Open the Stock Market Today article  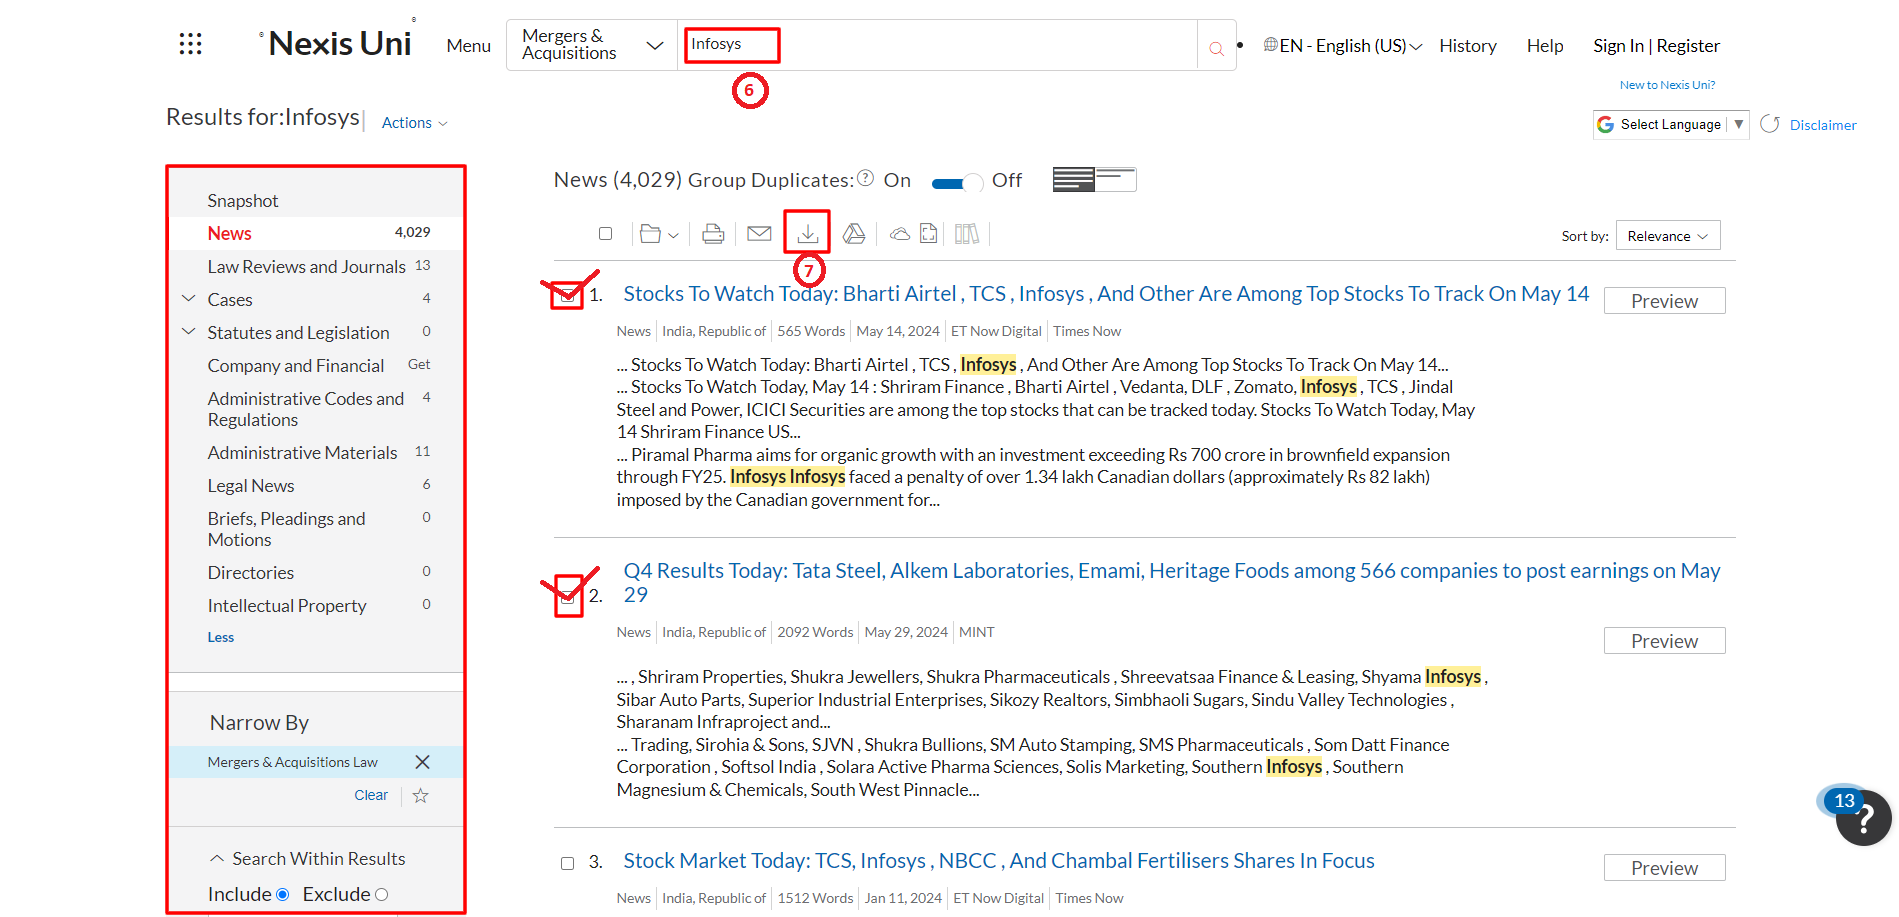click(x=999, y=861)
